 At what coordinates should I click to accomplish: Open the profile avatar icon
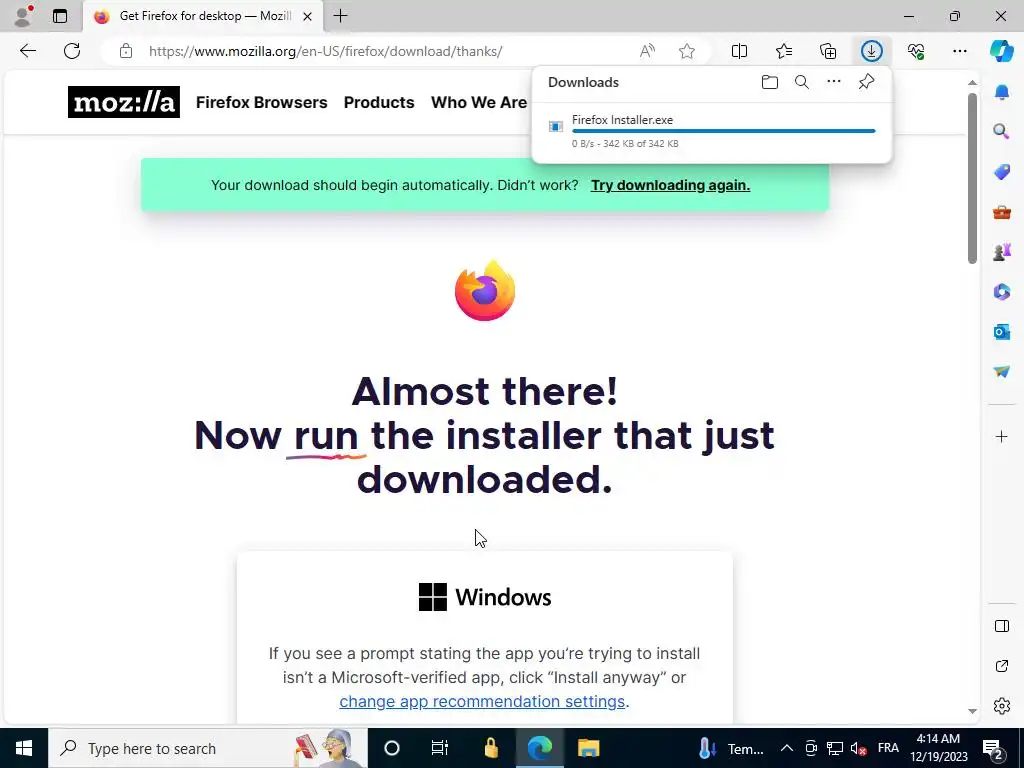[x=23, y=16]
